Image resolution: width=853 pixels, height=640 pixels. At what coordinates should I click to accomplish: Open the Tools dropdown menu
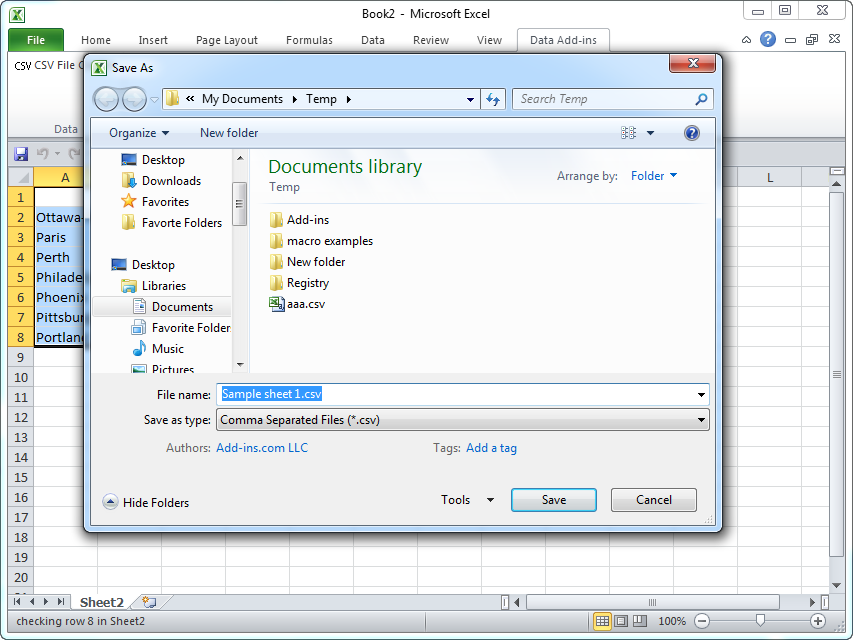pyautogui.click(x=467, y=500)
